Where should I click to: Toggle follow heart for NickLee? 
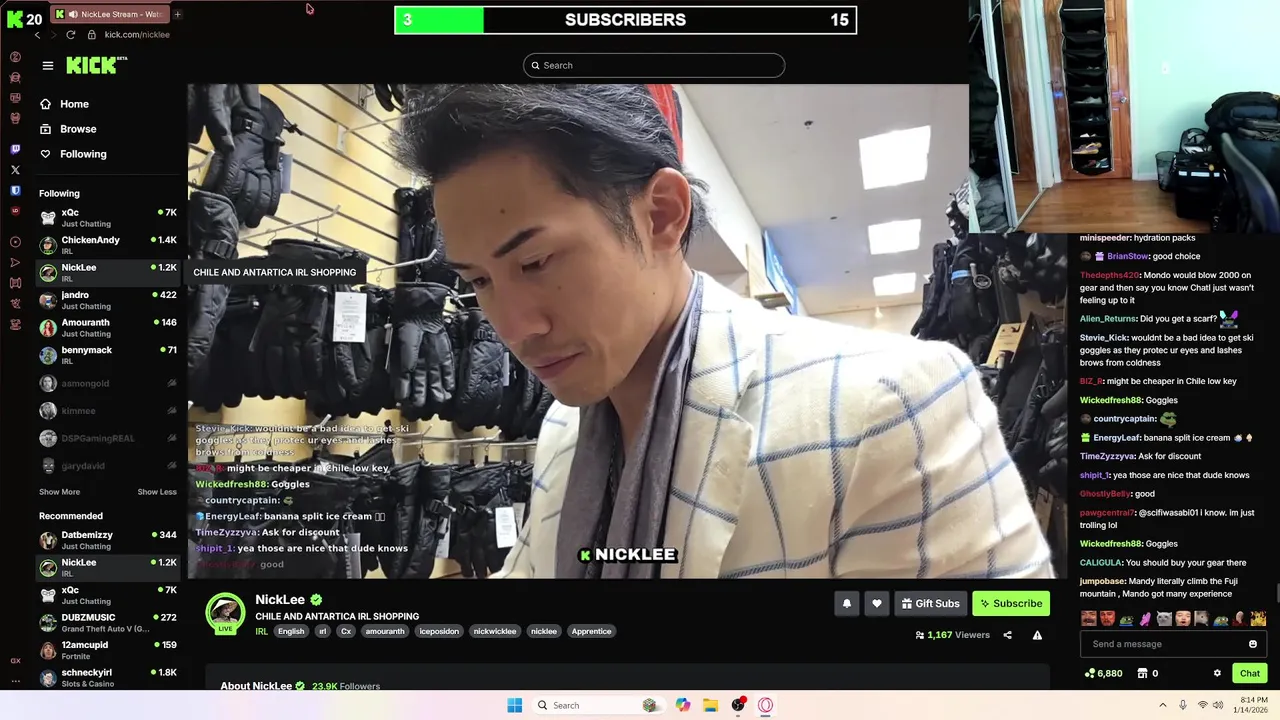[877, 603]
